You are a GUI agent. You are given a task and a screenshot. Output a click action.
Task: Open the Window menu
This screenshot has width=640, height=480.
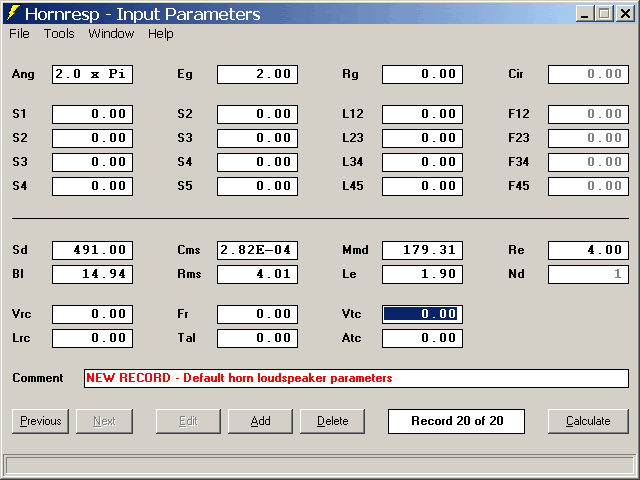tap(111, 34)
